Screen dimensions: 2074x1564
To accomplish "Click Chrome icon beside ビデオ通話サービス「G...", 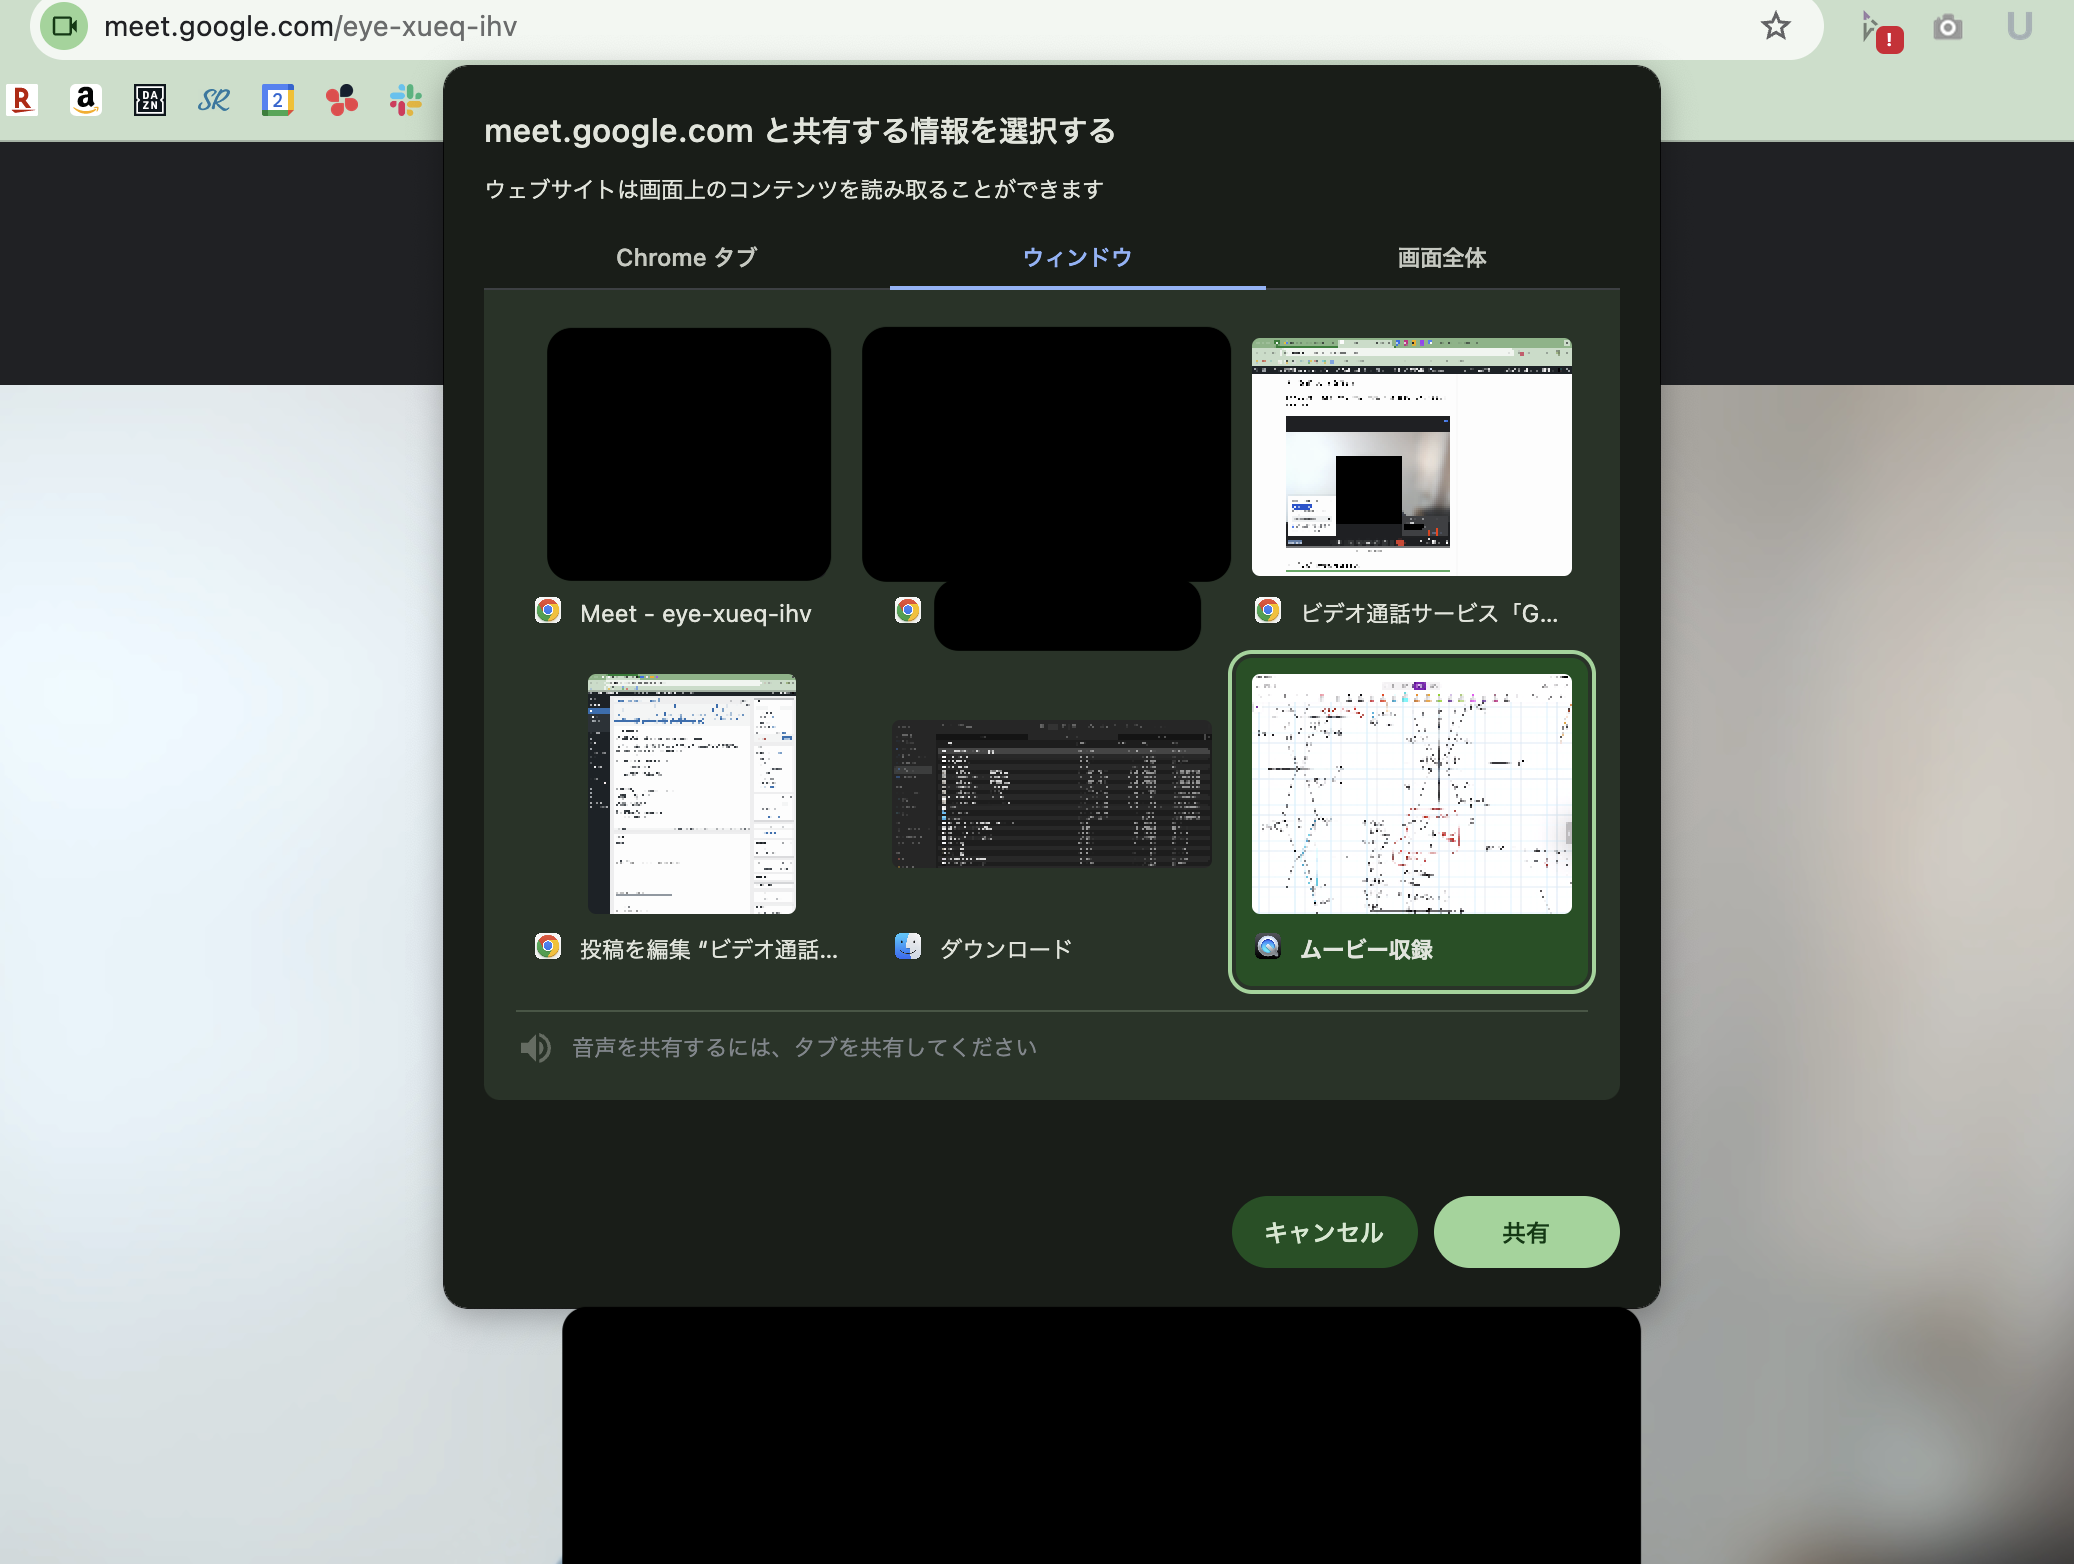I will 1268,611.
